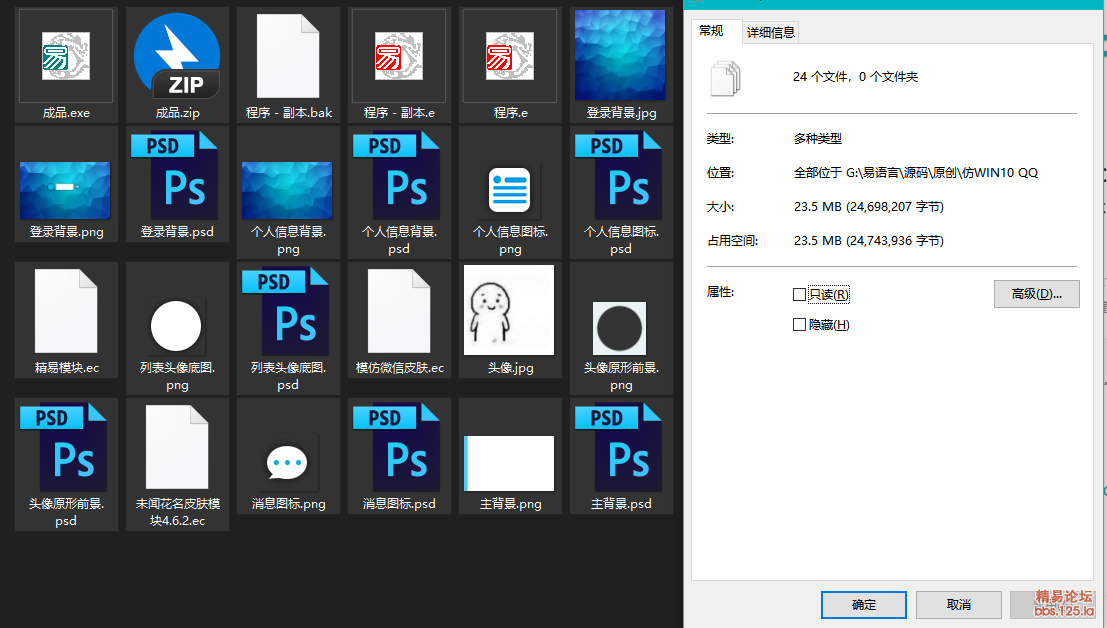Select the 常规 tab
Image resolution: width=1107 pixels, height=628 pixels.
[x=712, y=31]
